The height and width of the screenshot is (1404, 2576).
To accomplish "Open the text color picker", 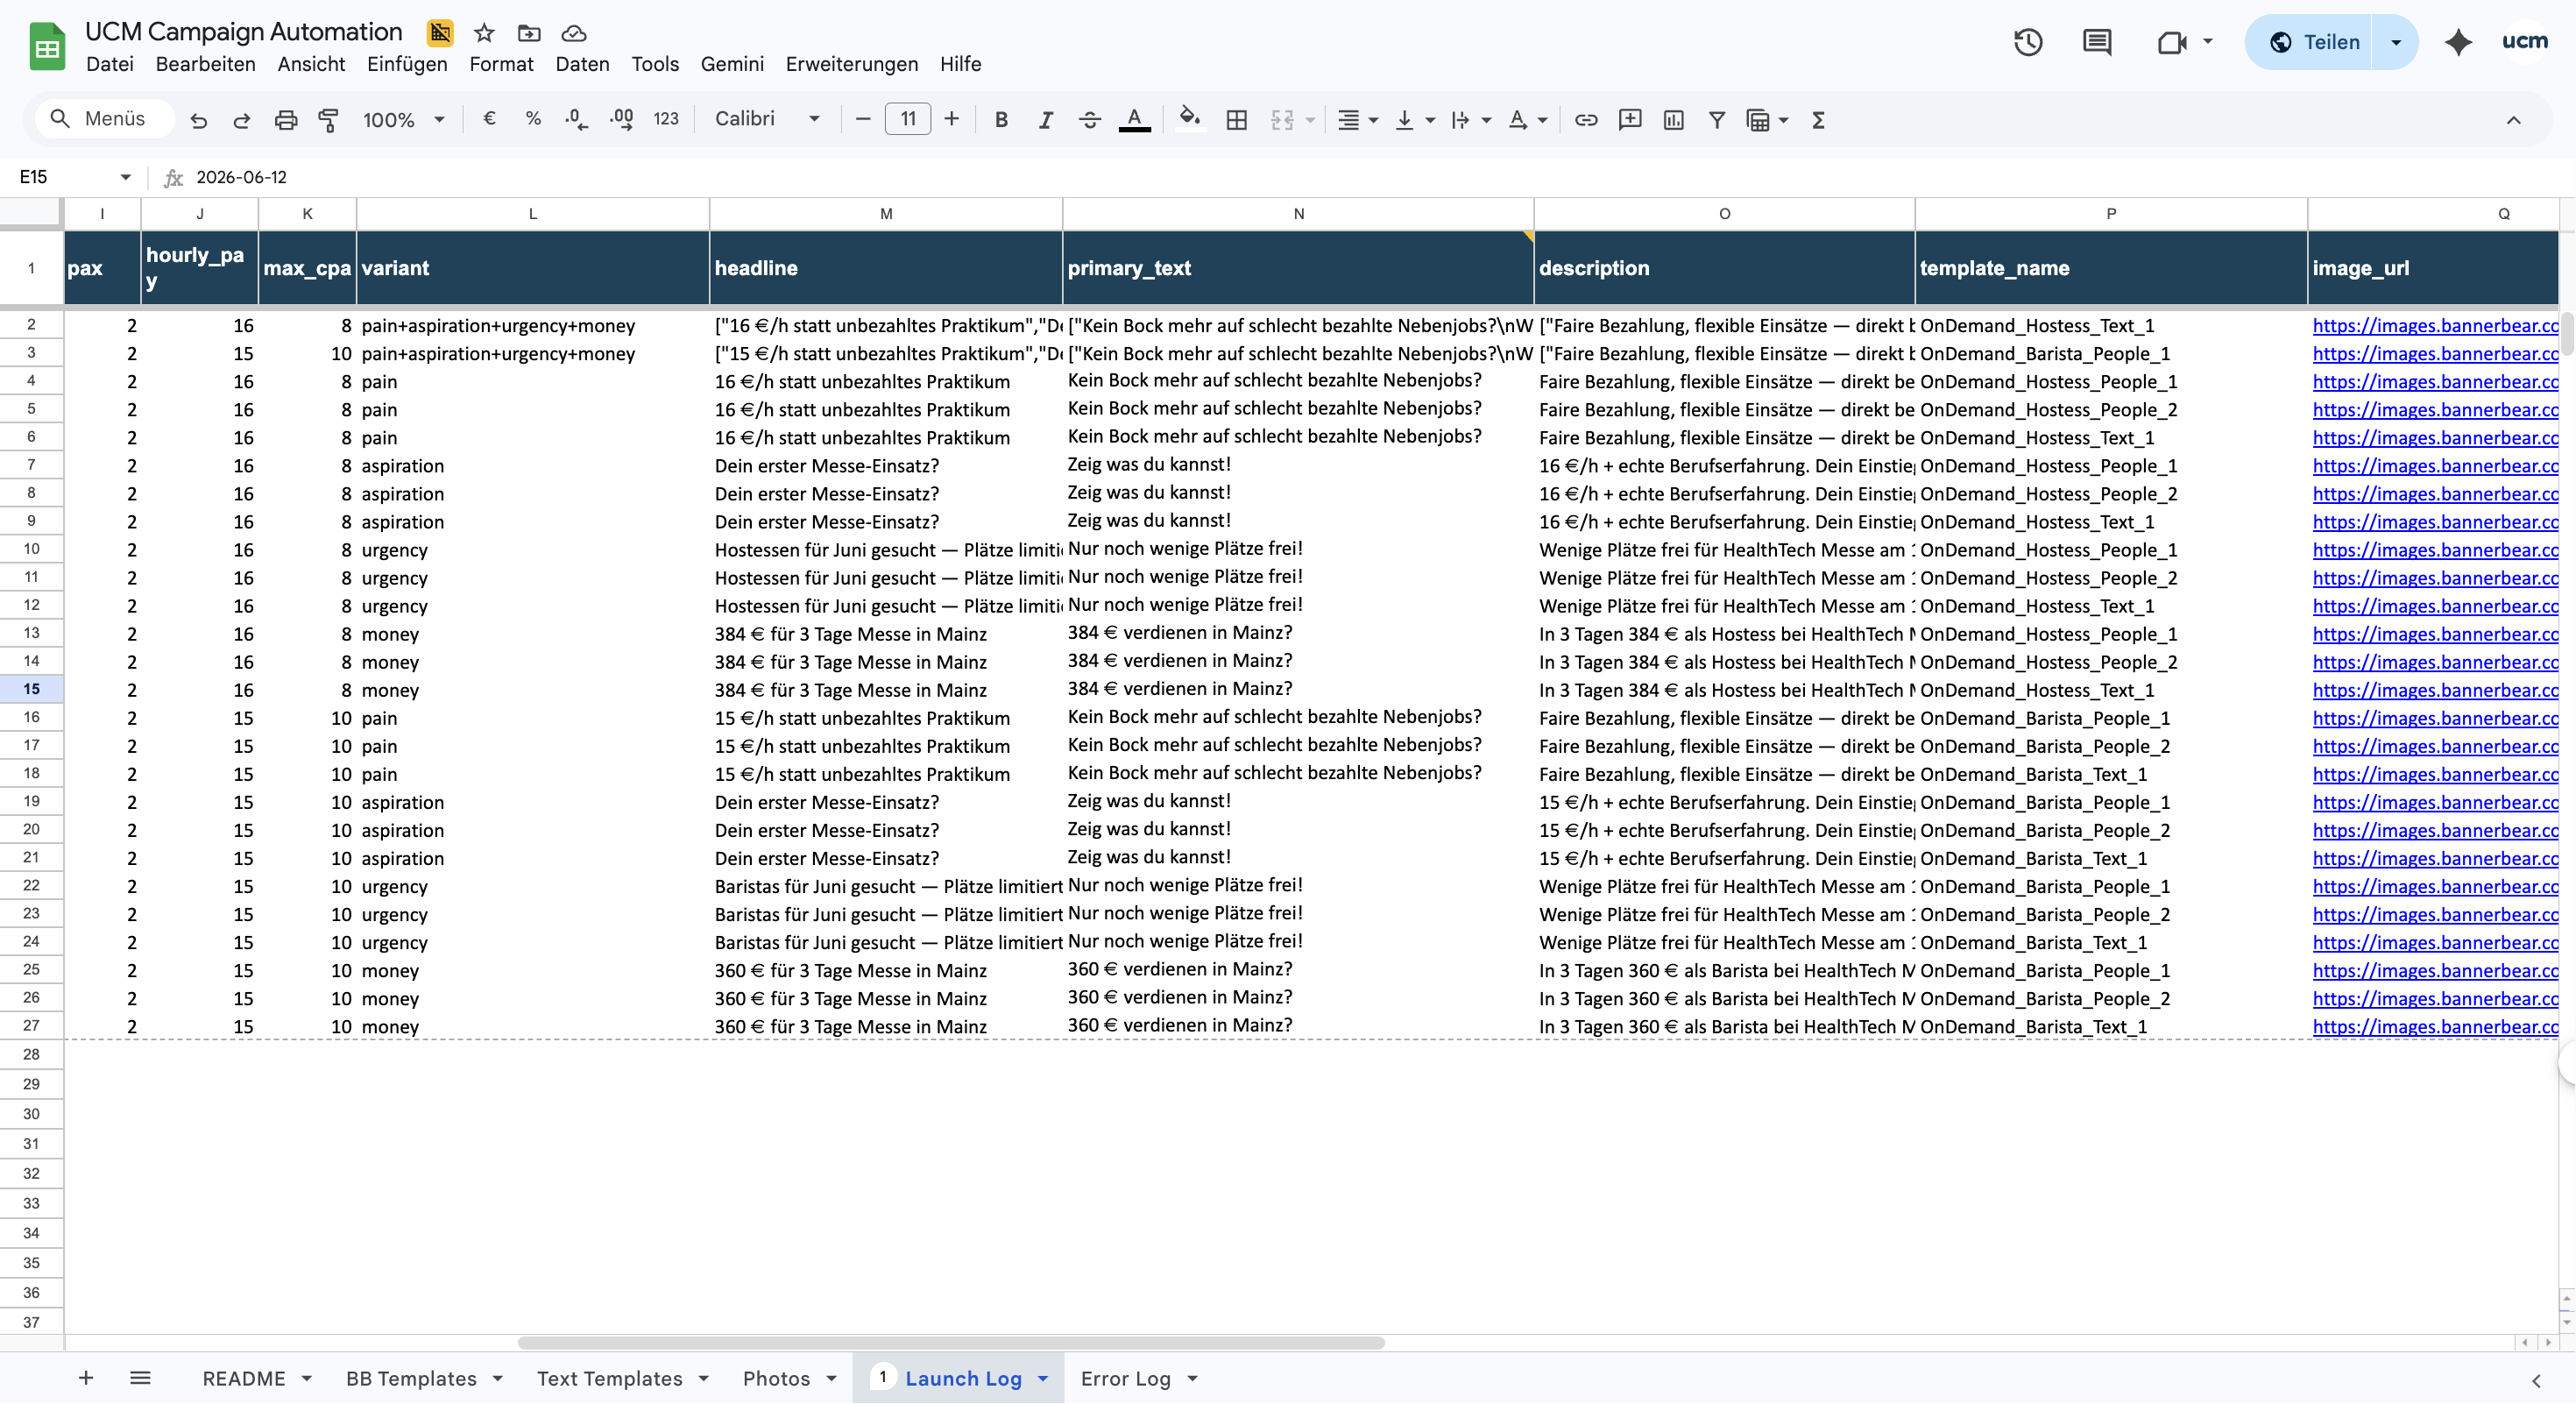I will pos(1134,119).
